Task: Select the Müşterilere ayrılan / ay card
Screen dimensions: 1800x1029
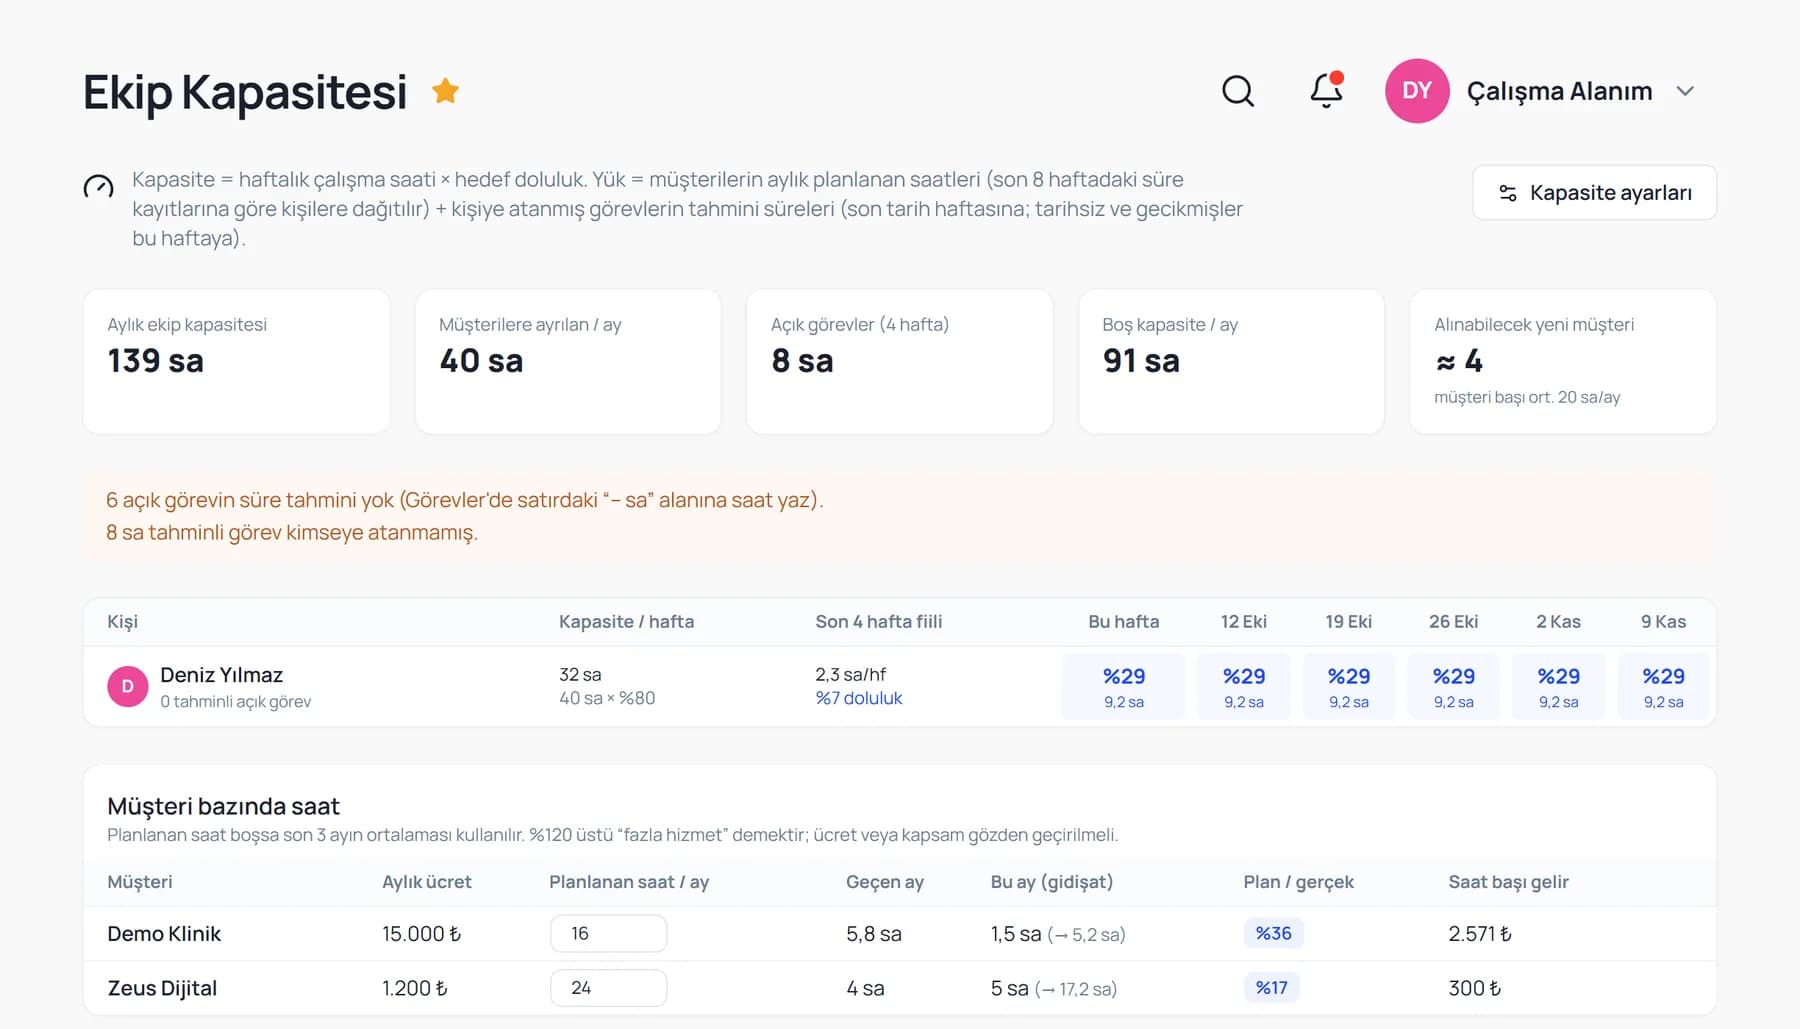Action: click(568, 361)
